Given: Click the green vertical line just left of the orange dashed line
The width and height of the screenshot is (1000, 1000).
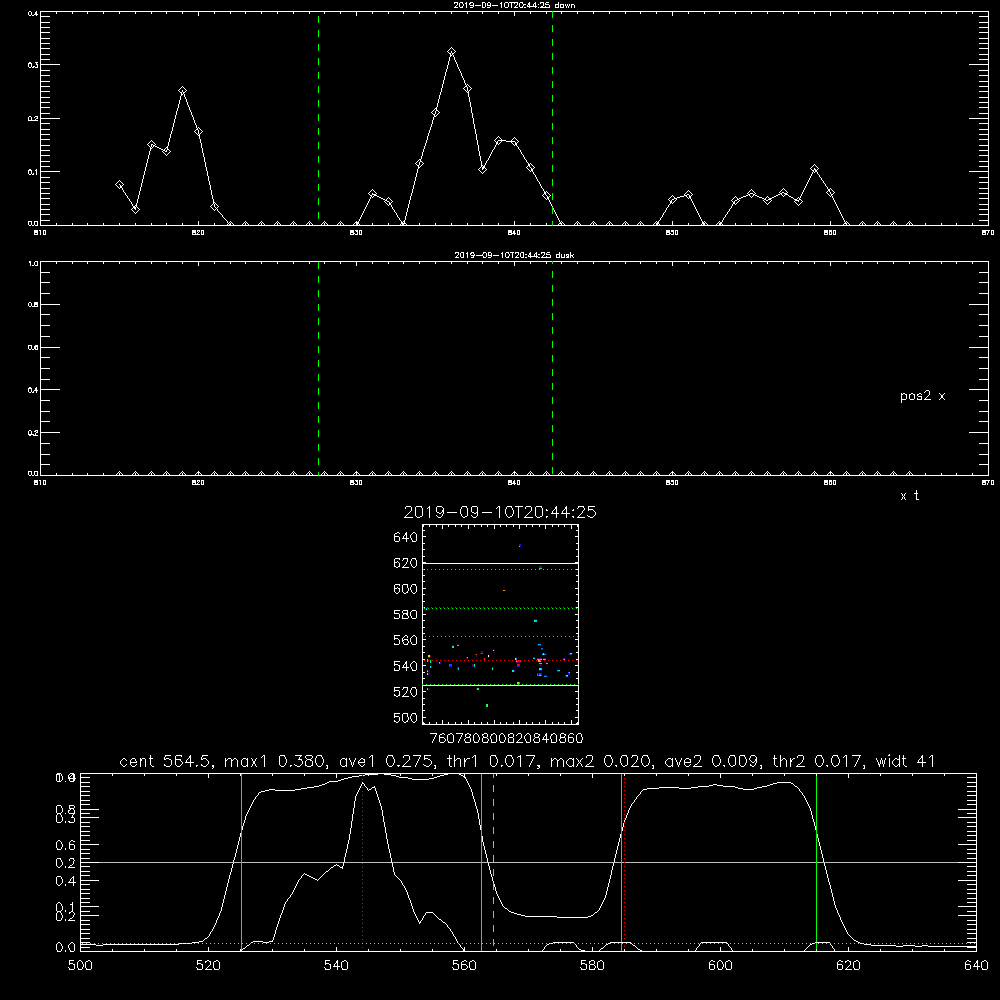Looking at the screenshot, I should pyautogui.click(x=482, y=862).
